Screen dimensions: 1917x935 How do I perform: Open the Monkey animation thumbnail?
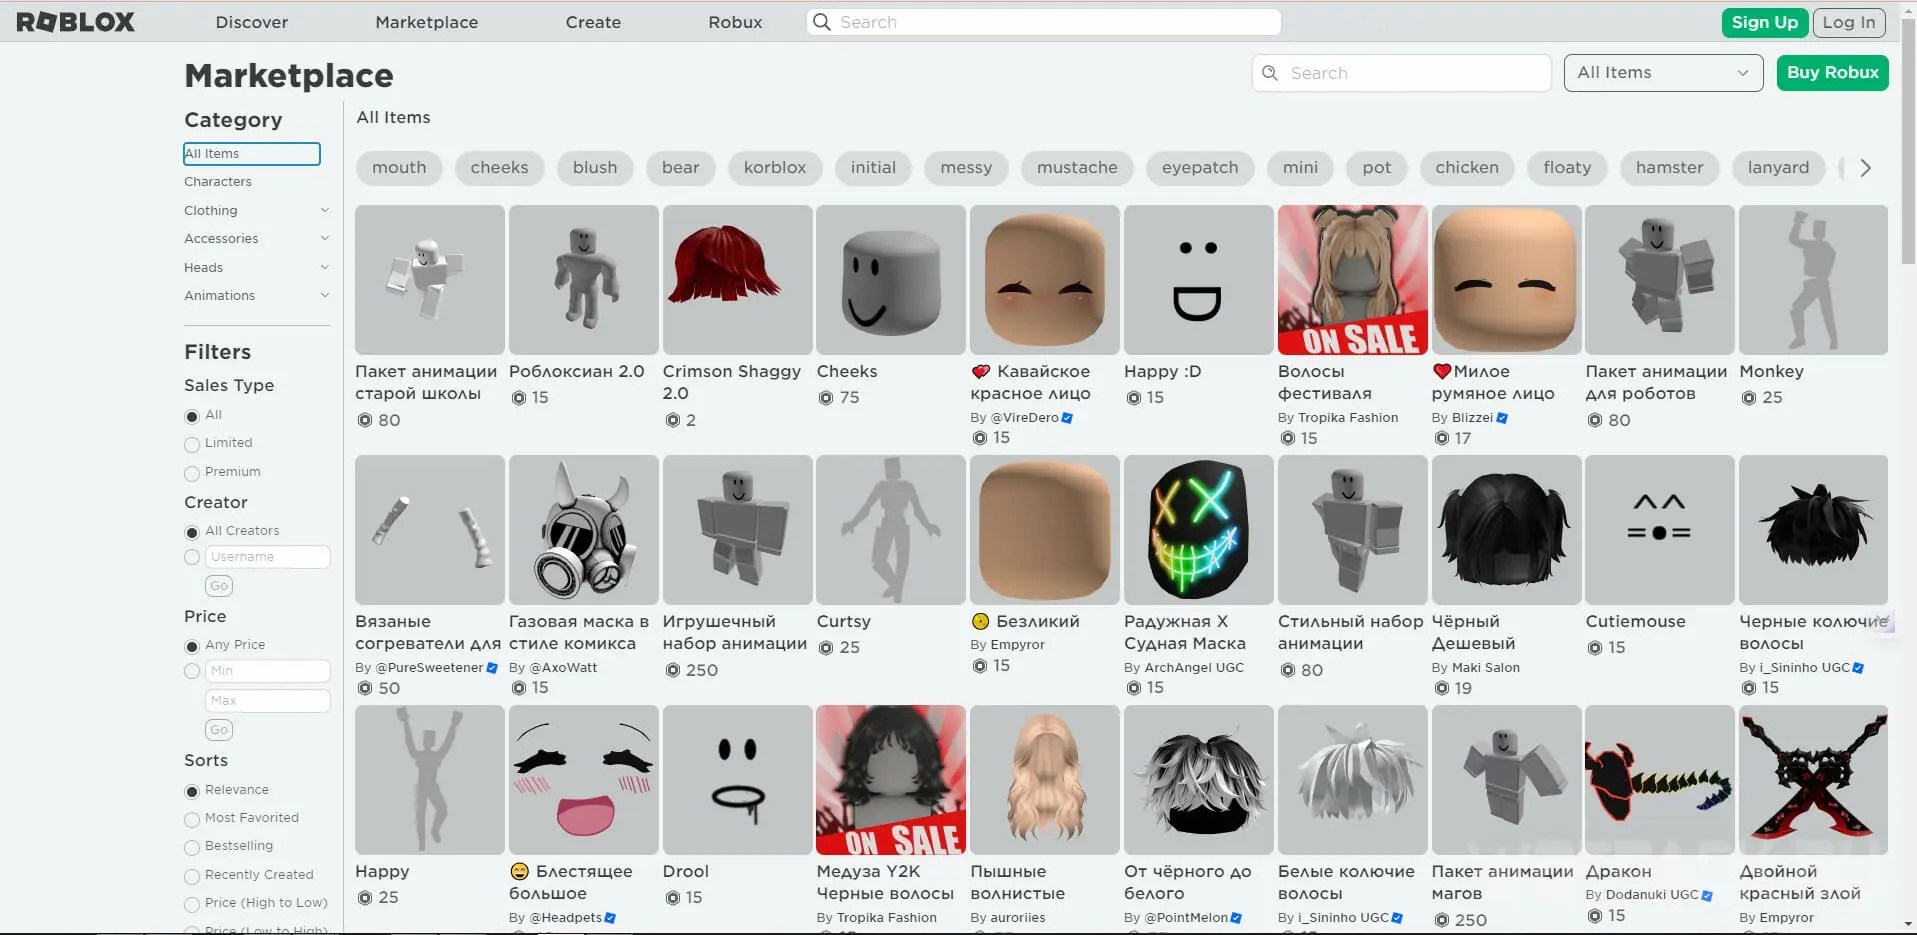(1813, 280)
